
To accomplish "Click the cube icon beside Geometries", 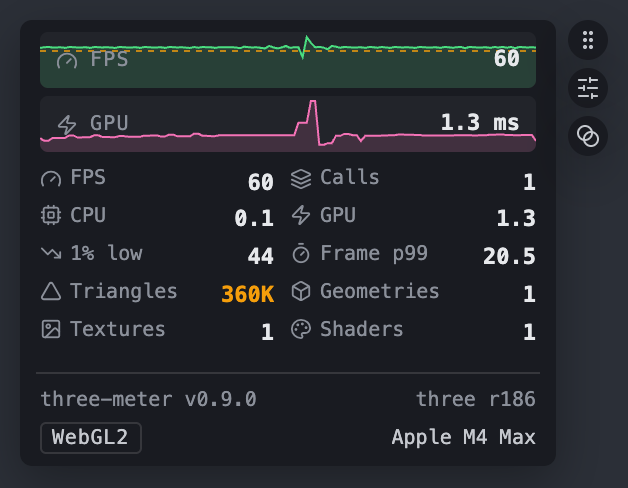I will (301, 291).
